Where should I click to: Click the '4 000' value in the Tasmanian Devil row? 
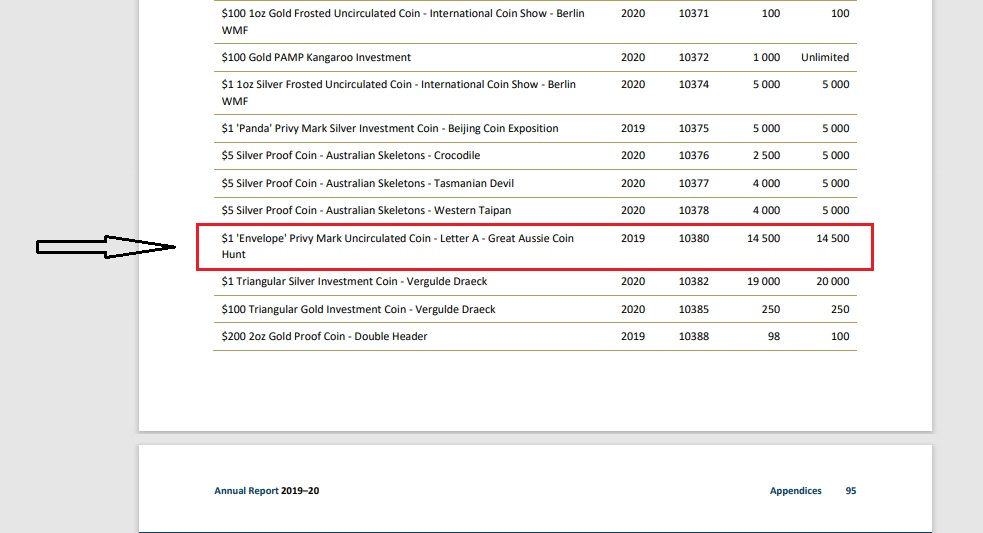(767, 184)
